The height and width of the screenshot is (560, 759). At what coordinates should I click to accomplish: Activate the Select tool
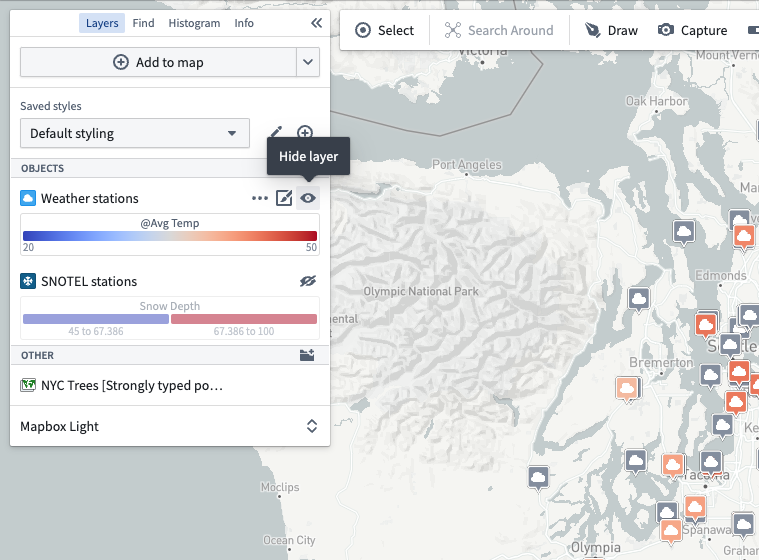tap(384, 30)
